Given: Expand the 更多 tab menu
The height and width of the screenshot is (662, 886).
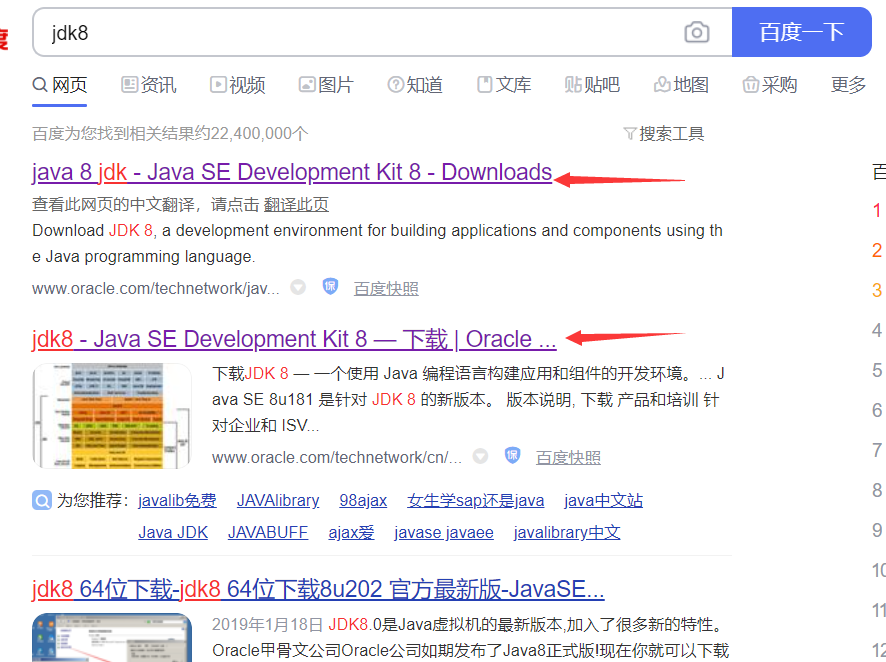Looking at the screenshot, I should 848,85.
